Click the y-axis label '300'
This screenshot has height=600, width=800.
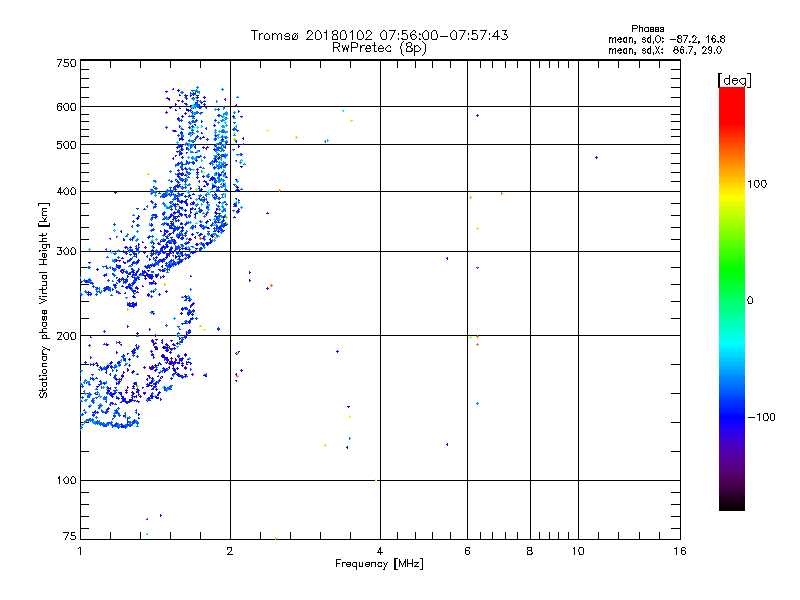(x=66, y=252)
